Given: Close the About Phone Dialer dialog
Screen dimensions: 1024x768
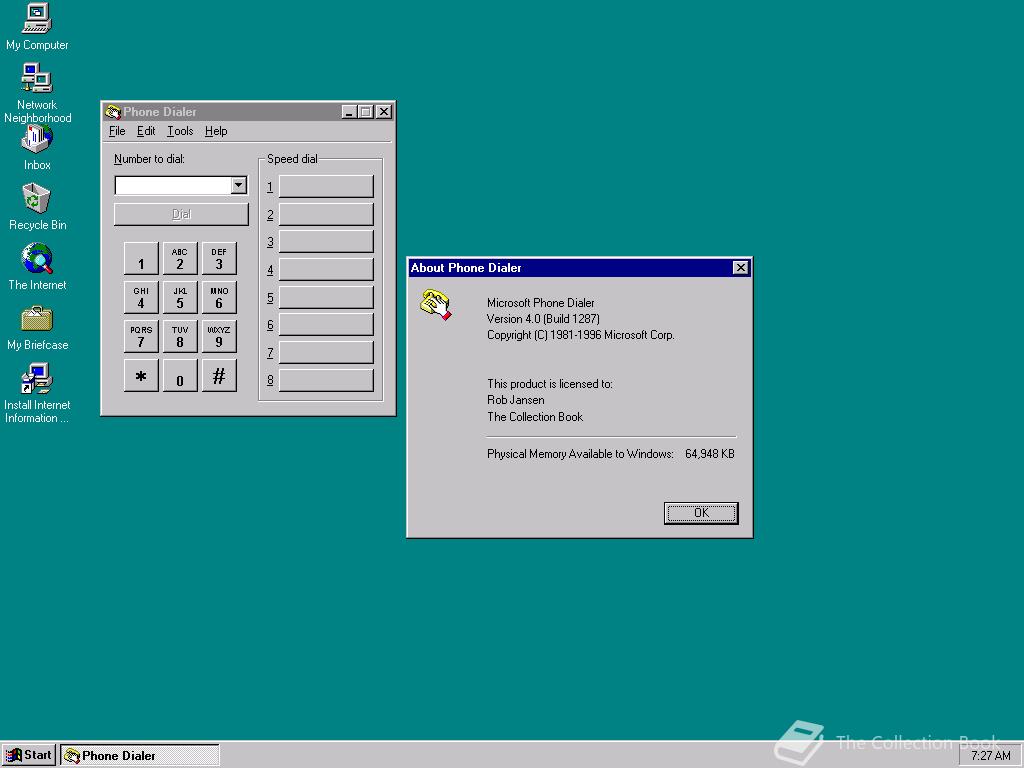Looking at the screenshot, I should [740, 268].
